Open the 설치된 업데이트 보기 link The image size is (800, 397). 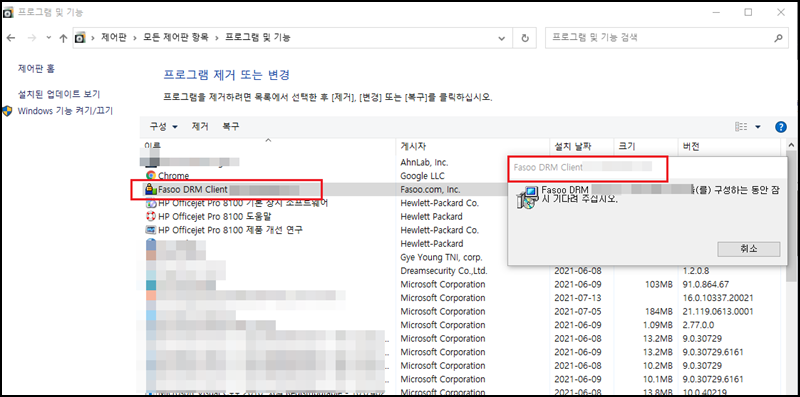[x=59, y=94]
